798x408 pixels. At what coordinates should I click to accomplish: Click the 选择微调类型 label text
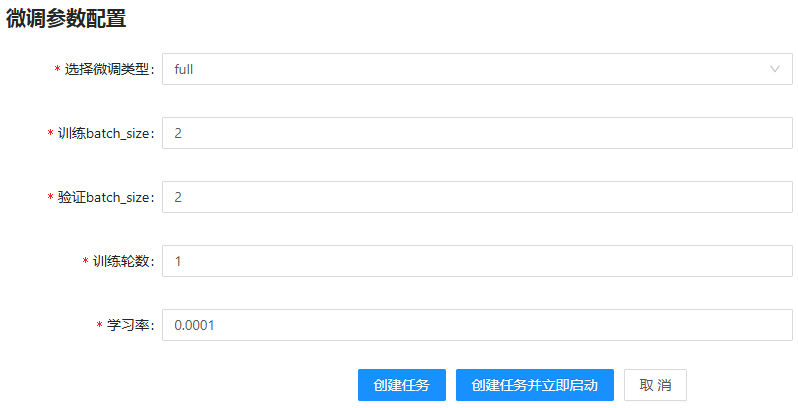[x=110, y=69]
